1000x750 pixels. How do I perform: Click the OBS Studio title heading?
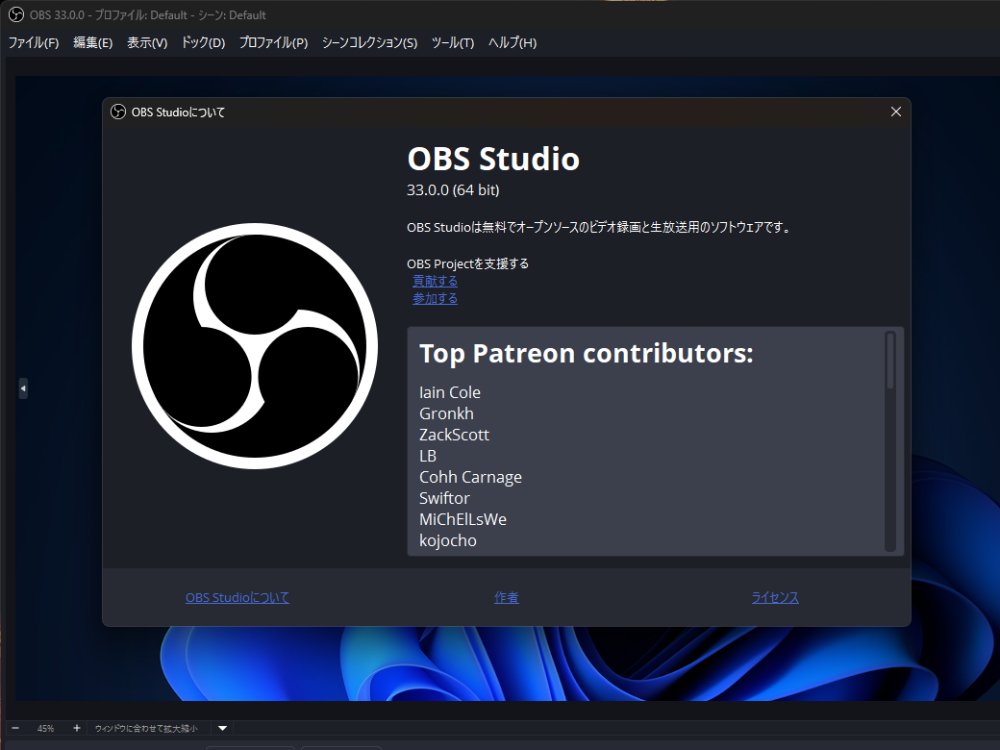(494, 159)
